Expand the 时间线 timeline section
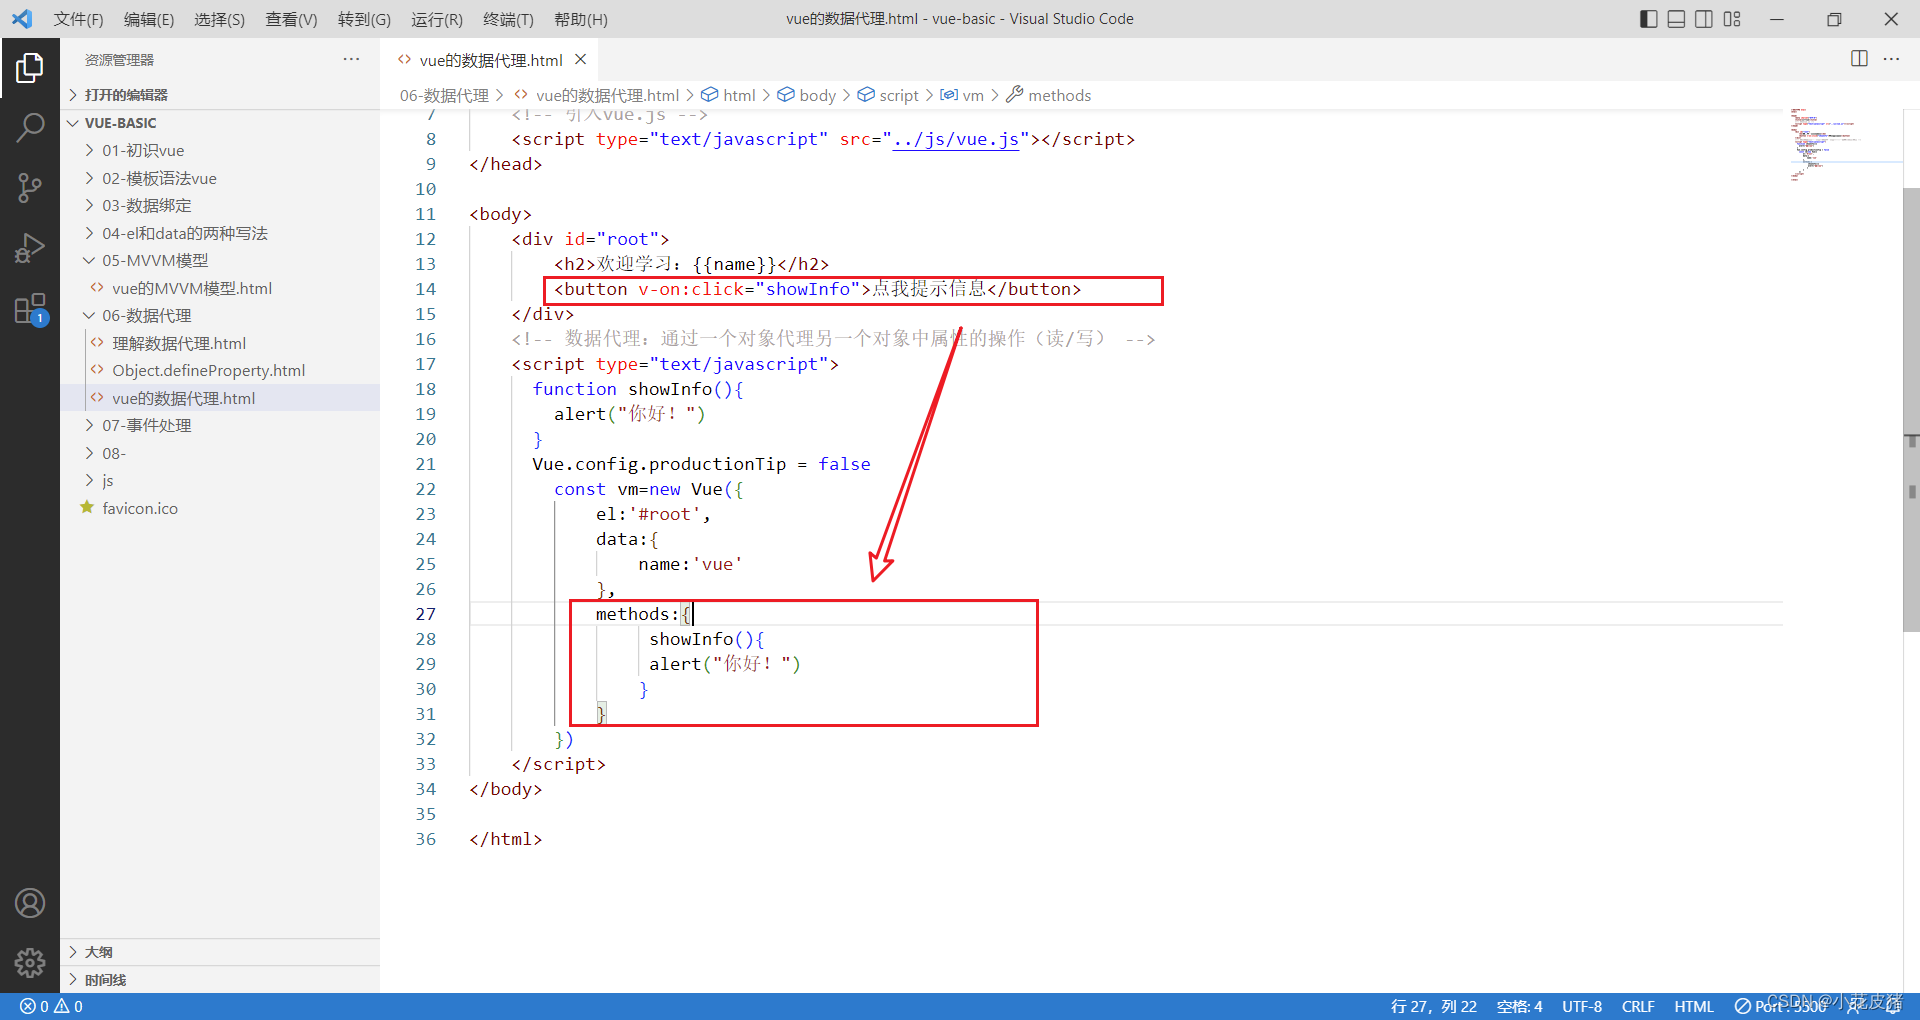Viewport: 1920px width, 1020px height. (220, 980)
